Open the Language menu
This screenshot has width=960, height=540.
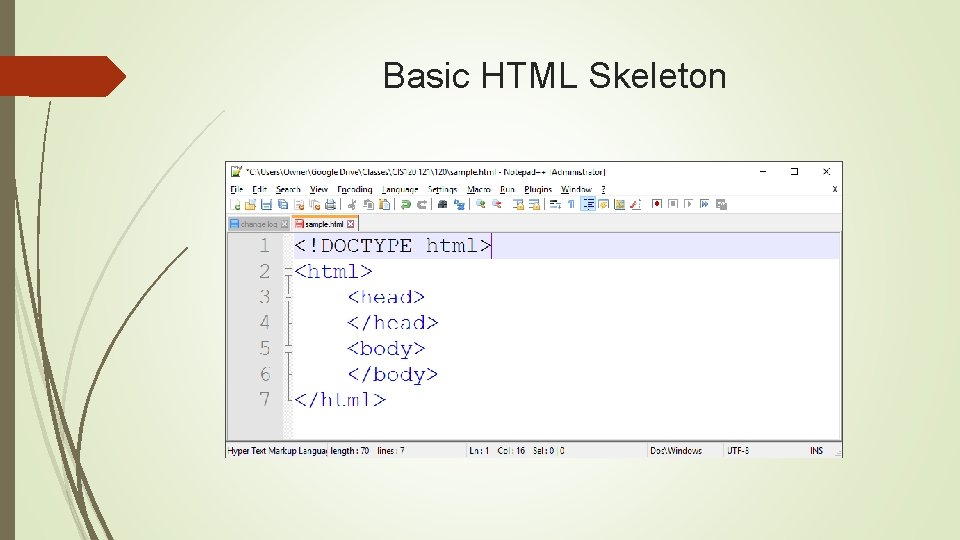400,189
